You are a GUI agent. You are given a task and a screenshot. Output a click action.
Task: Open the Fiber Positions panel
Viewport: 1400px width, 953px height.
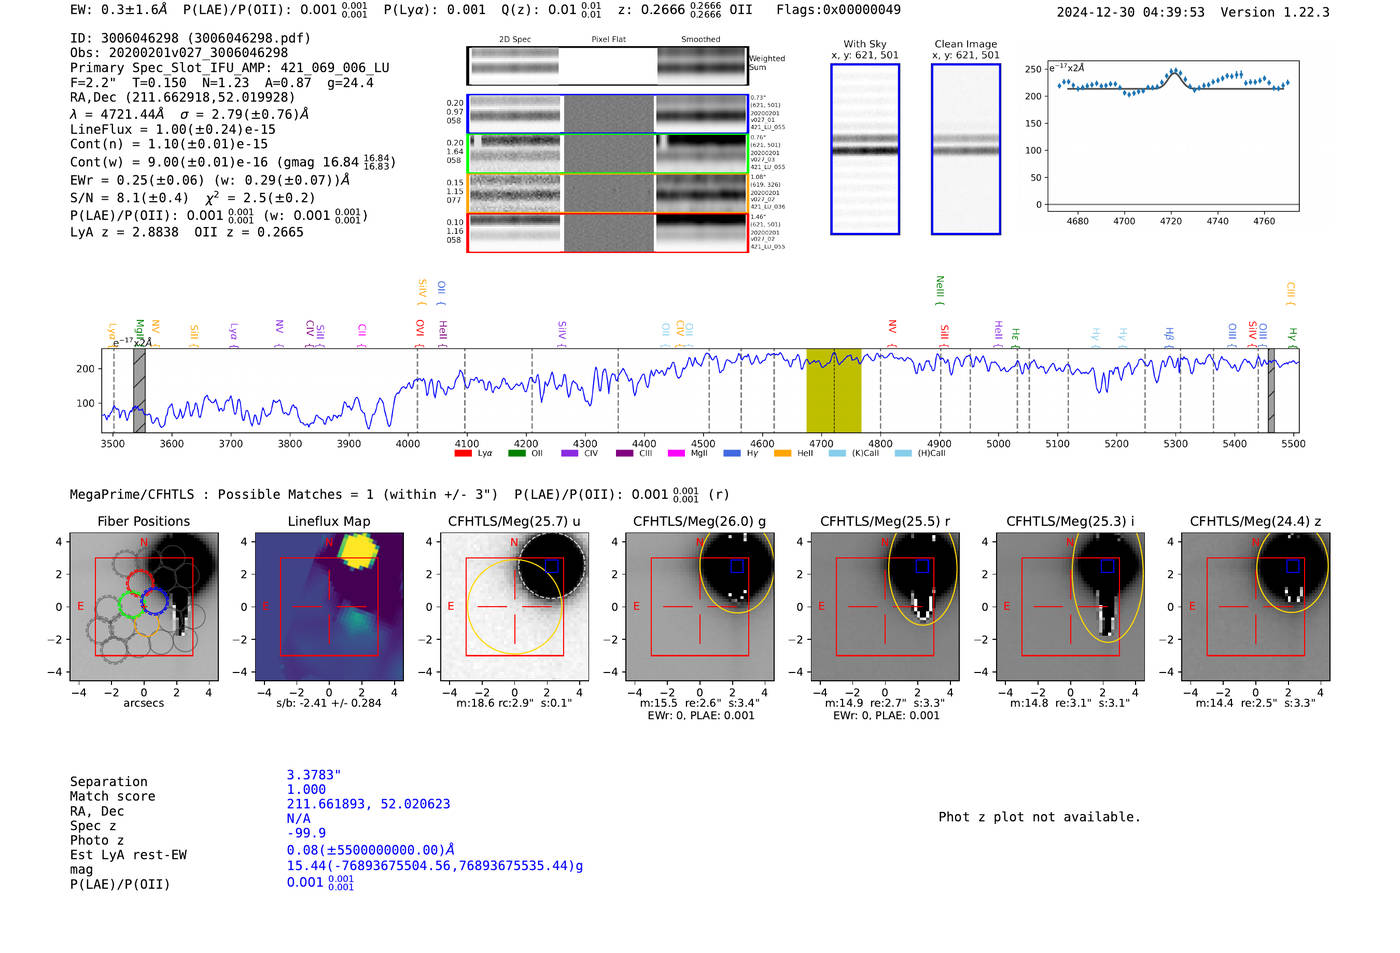pyautogui.click(x=144, y=607)
